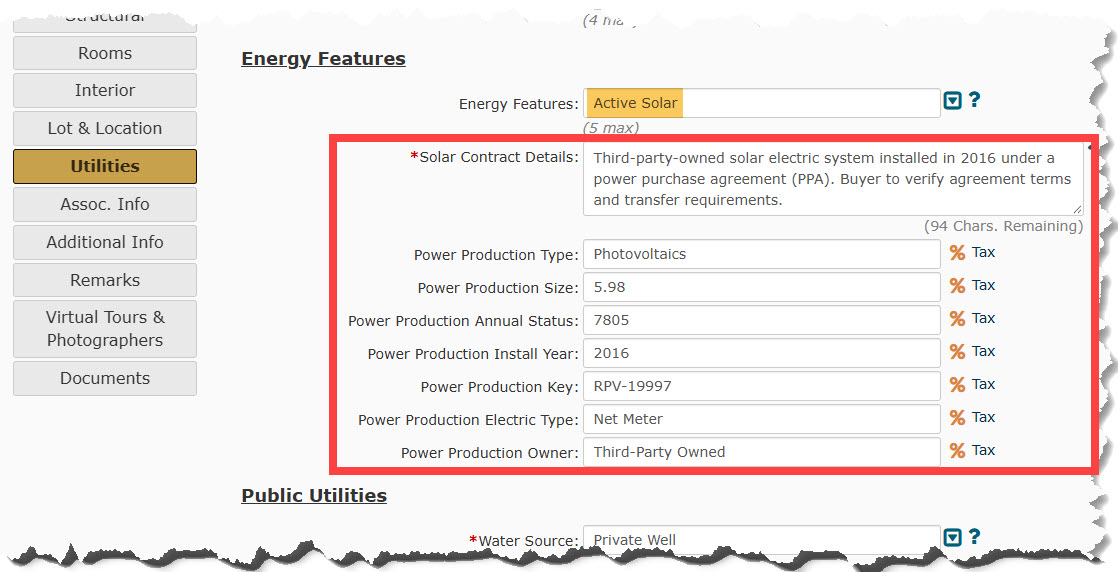
Task: Click the Power Production Type field
Action: click(761, 254)
